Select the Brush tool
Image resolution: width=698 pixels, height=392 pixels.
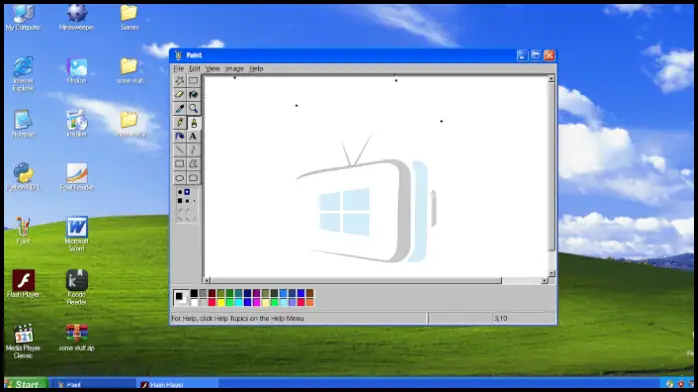(x=193, y=122)
